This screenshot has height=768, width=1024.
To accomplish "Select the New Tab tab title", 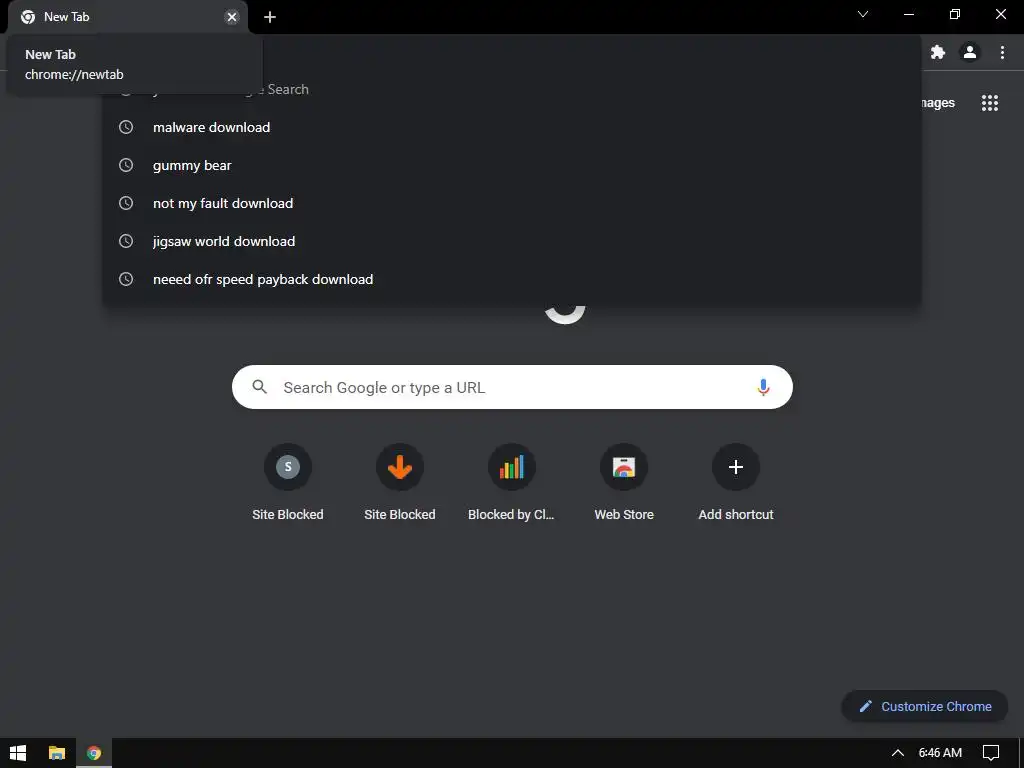I will pos(67,17).
